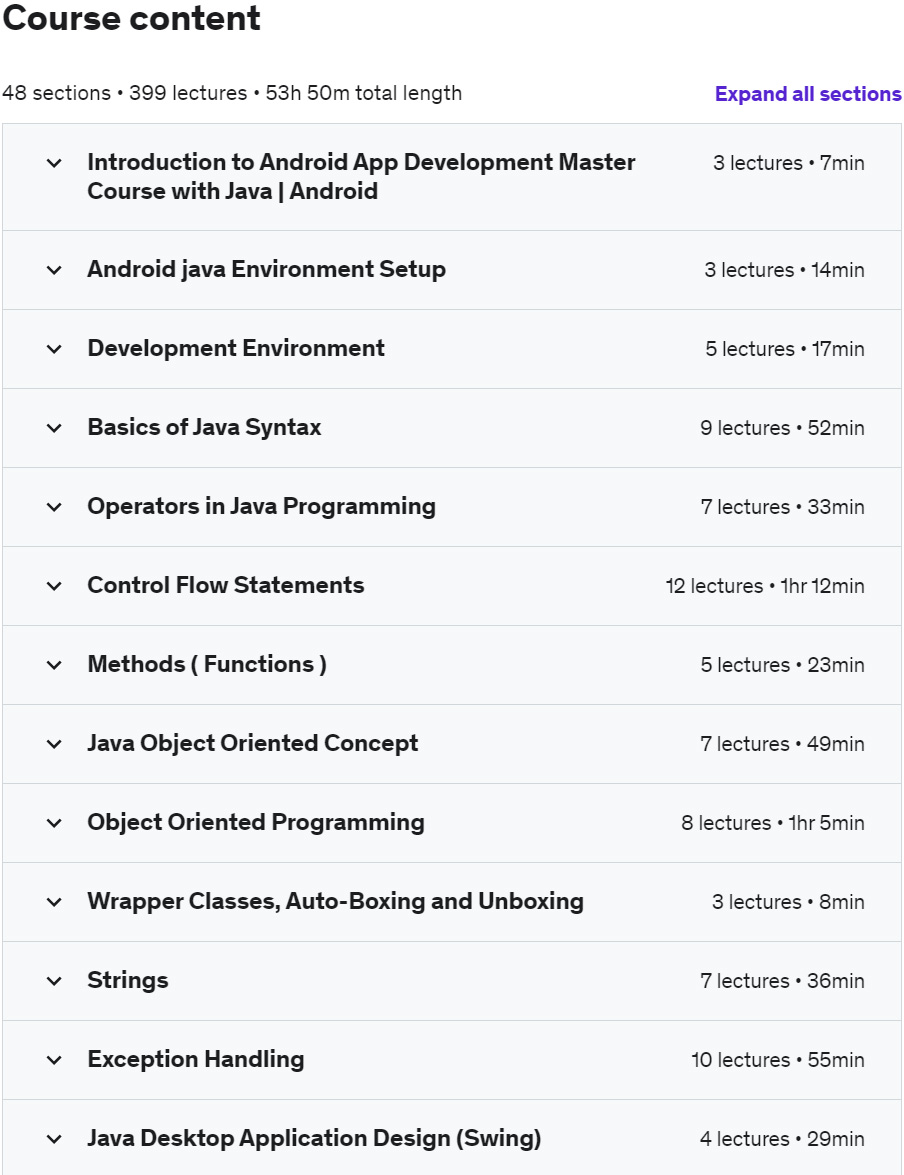This screenshot has height=1175, width=904.
Task: Click the Strings section chevron
Action: (x=54, y=981)
